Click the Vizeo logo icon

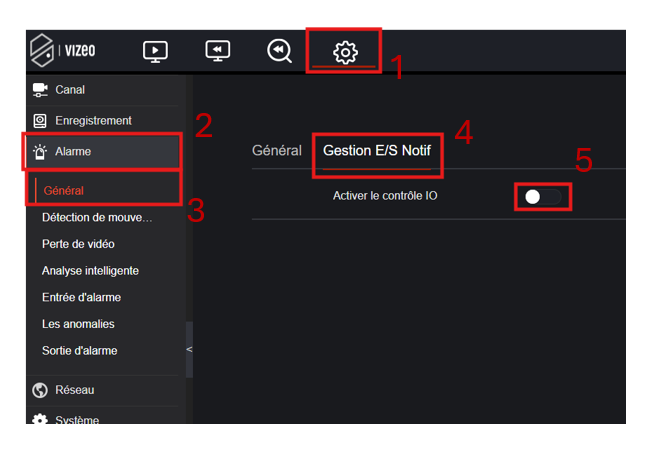[43, 51]
